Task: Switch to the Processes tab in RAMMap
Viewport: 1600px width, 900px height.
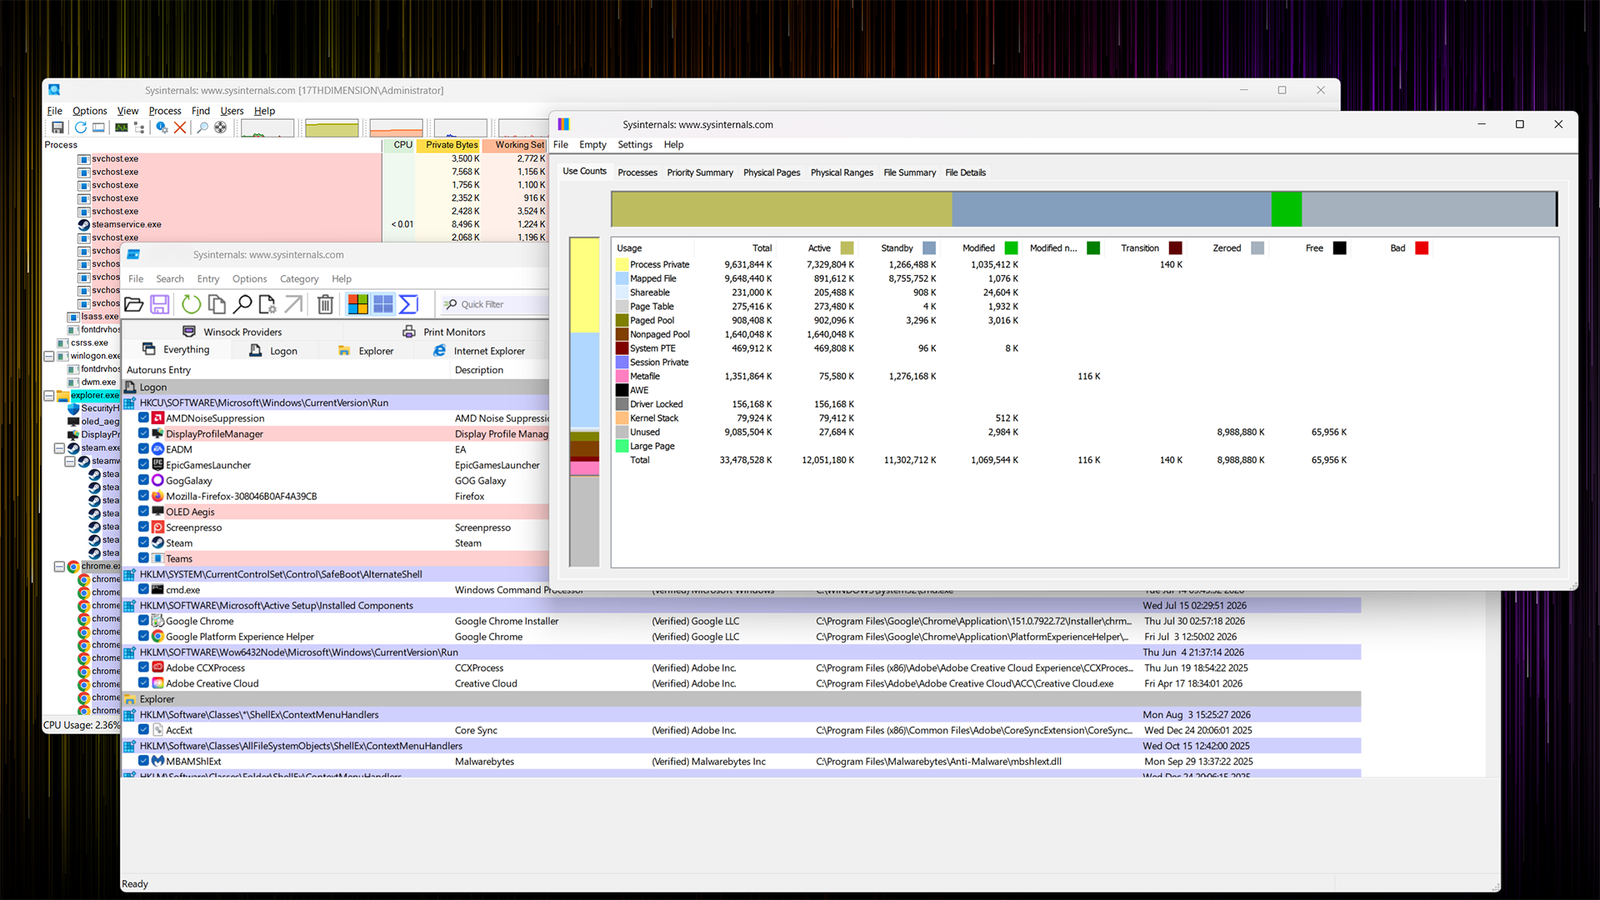Action: tap(638, 172)
